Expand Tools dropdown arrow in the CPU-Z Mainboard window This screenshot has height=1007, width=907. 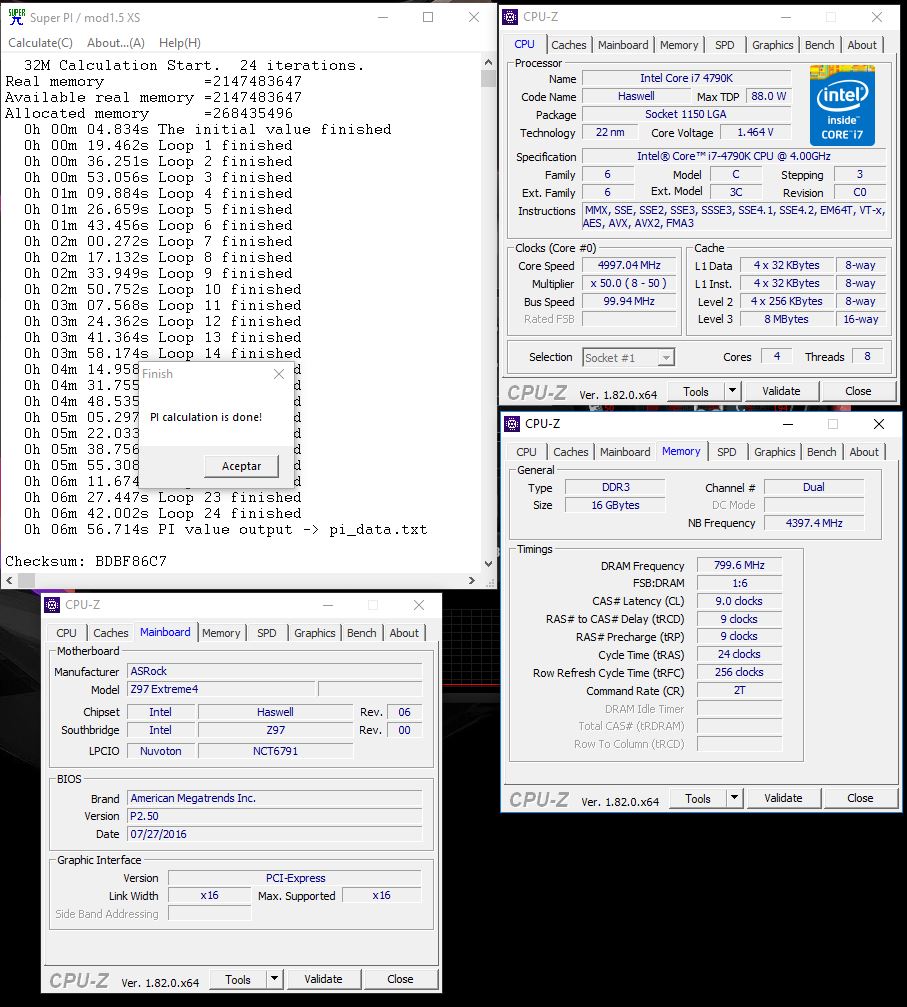[x=274, y=980]
